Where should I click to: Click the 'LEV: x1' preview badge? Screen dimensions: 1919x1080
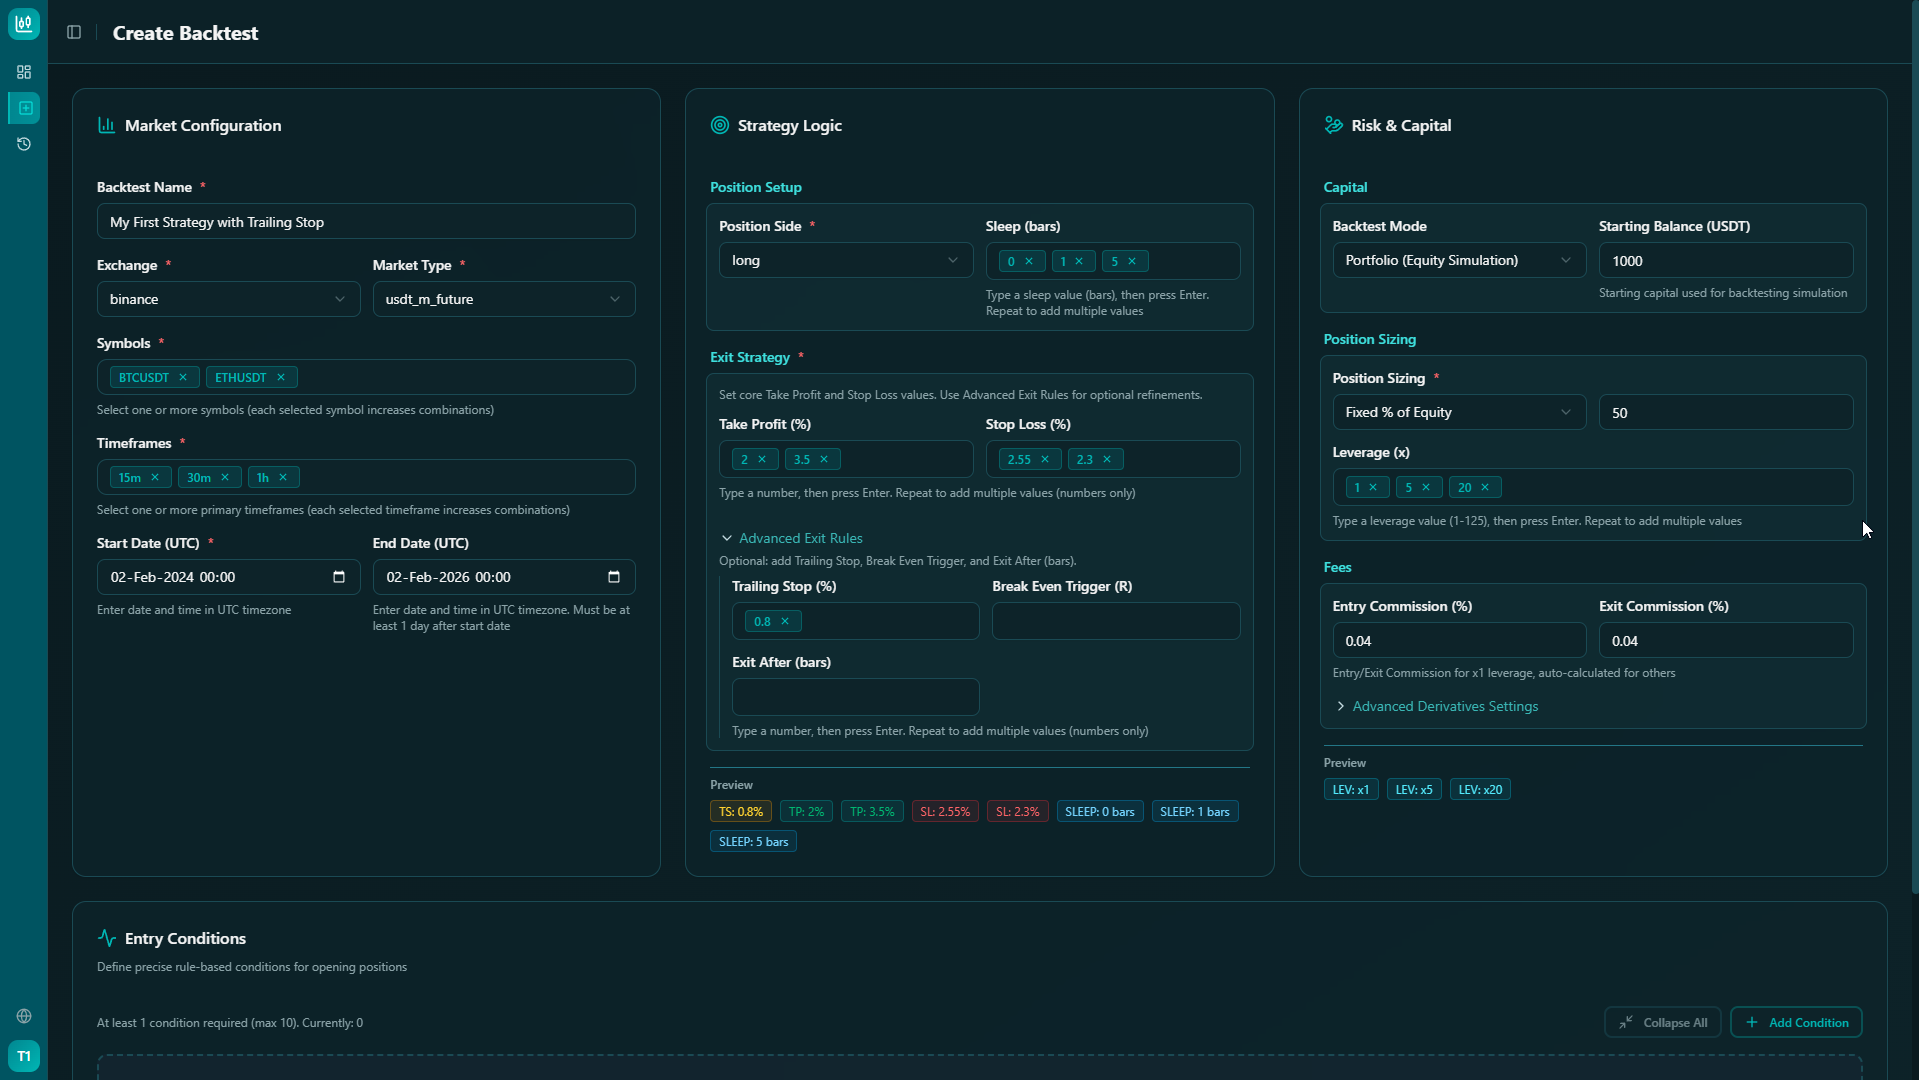coord(1351,790)
